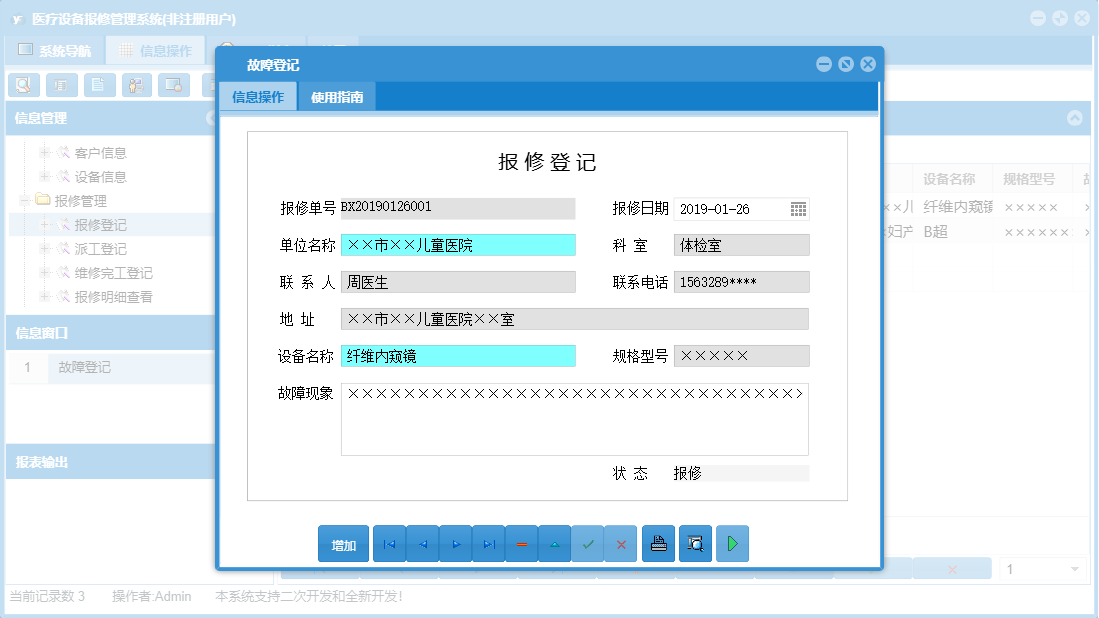Click the print icon in the dialog toolbar
Viewport: 1099px width, 618px height.
(659, 543)
